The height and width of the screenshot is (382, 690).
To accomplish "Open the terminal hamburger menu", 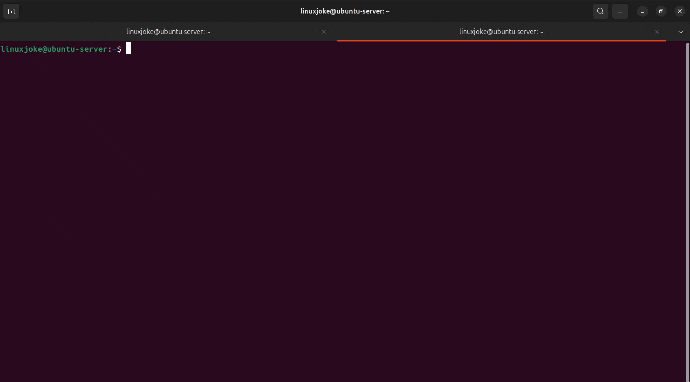I will tap(620, 11).
